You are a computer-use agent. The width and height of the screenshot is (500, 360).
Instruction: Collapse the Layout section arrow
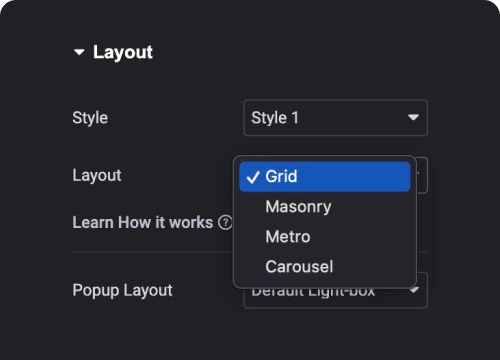pos(79,52)
